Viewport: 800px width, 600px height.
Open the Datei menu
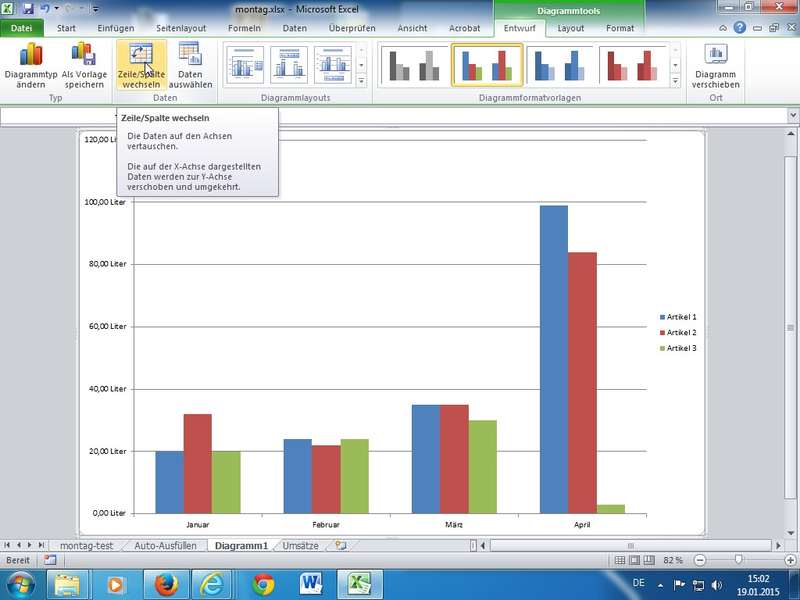[x=21, y=28]
